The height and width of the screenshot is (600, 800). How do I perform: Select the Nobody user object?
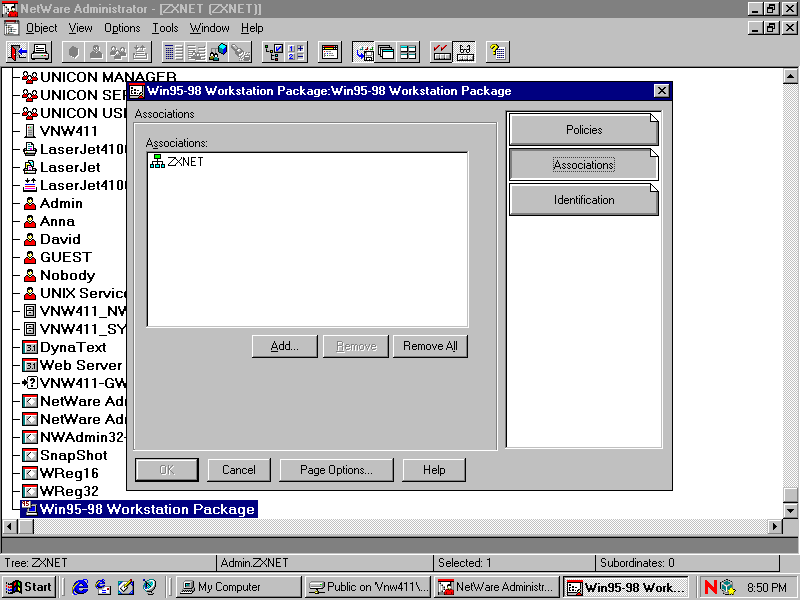click(60, 276)
